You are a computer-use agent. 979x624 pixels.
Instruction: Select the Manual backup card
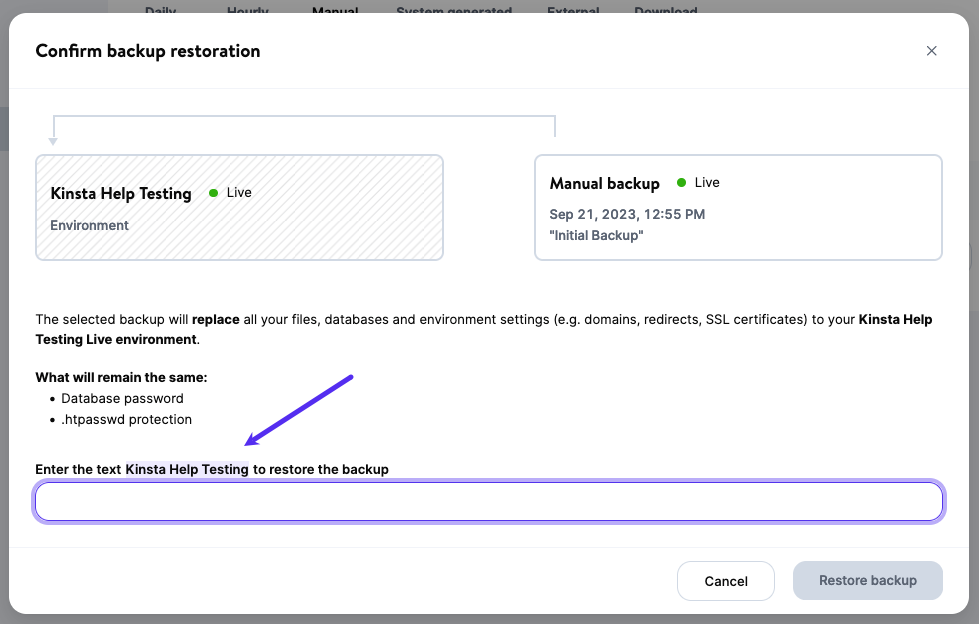tap(738, 207)
